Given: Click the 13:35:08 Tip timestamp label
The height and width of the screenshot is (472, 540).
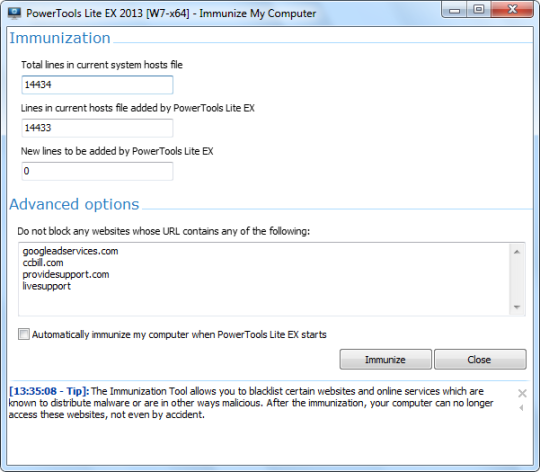Looking at the screenshot, I should coord(49,391).
